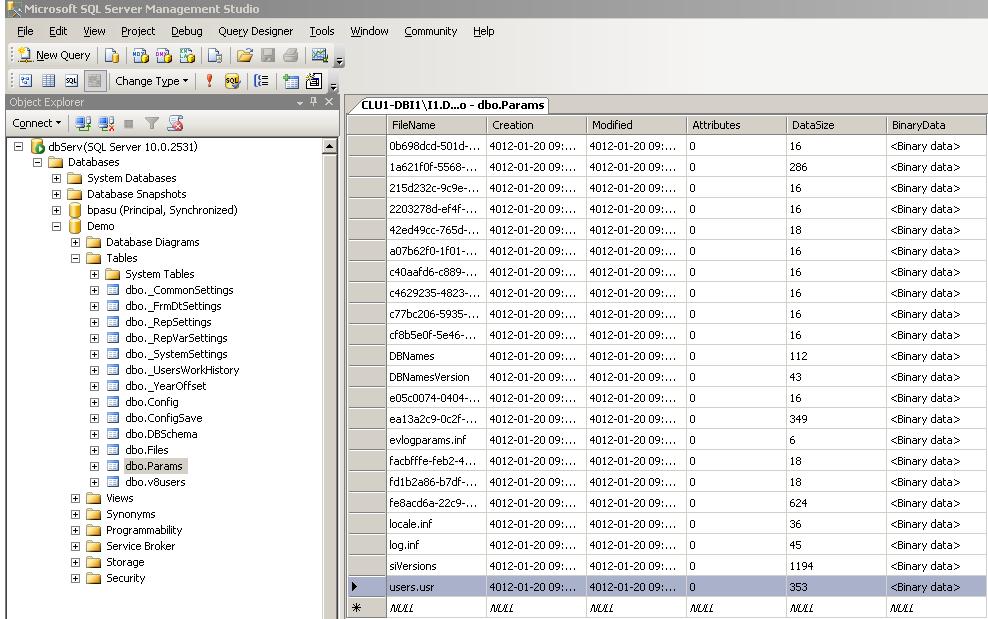This screenshot has height=619, width=988.
Task: Collapse the Tables folder
Action: point(76,258)
